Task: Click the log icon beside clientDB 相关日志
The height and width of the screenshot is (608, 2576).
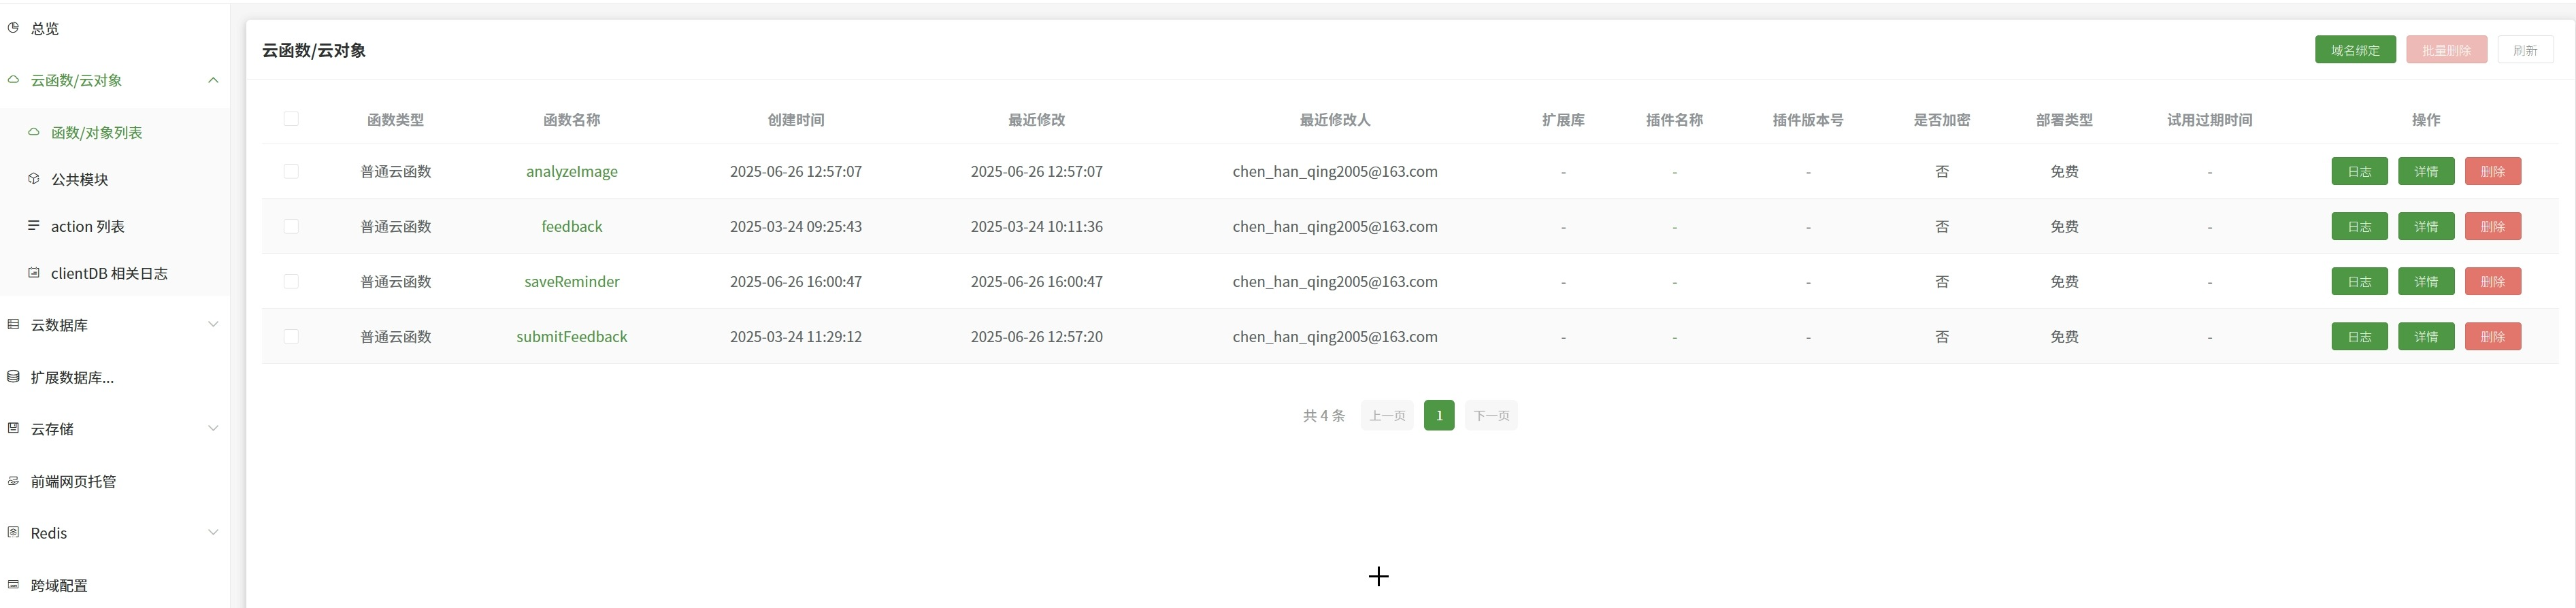Action: pos(34,273)
